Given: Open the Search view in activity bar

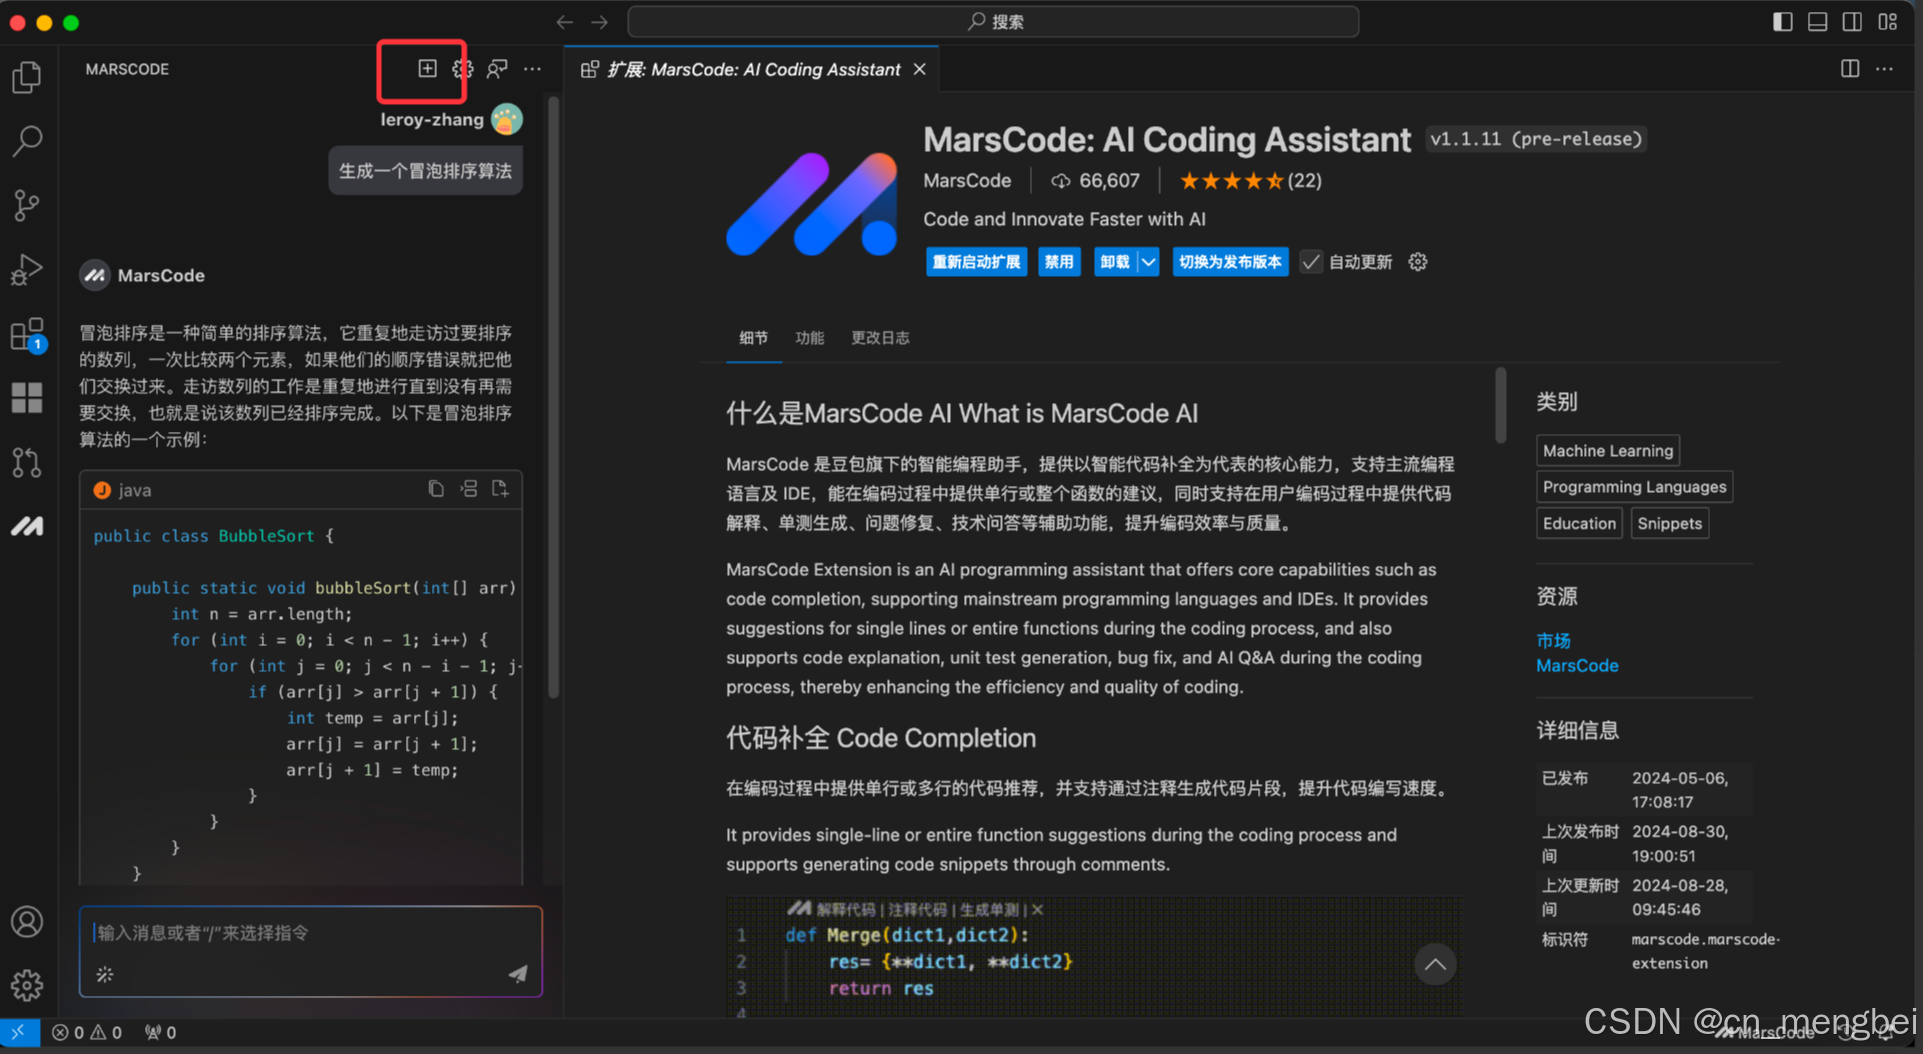Looking at the screenshot, I should coord(27,141).
